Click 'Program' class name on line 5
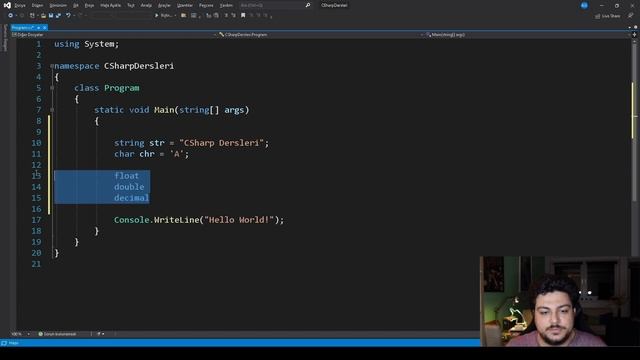 [x=122, y=88]
